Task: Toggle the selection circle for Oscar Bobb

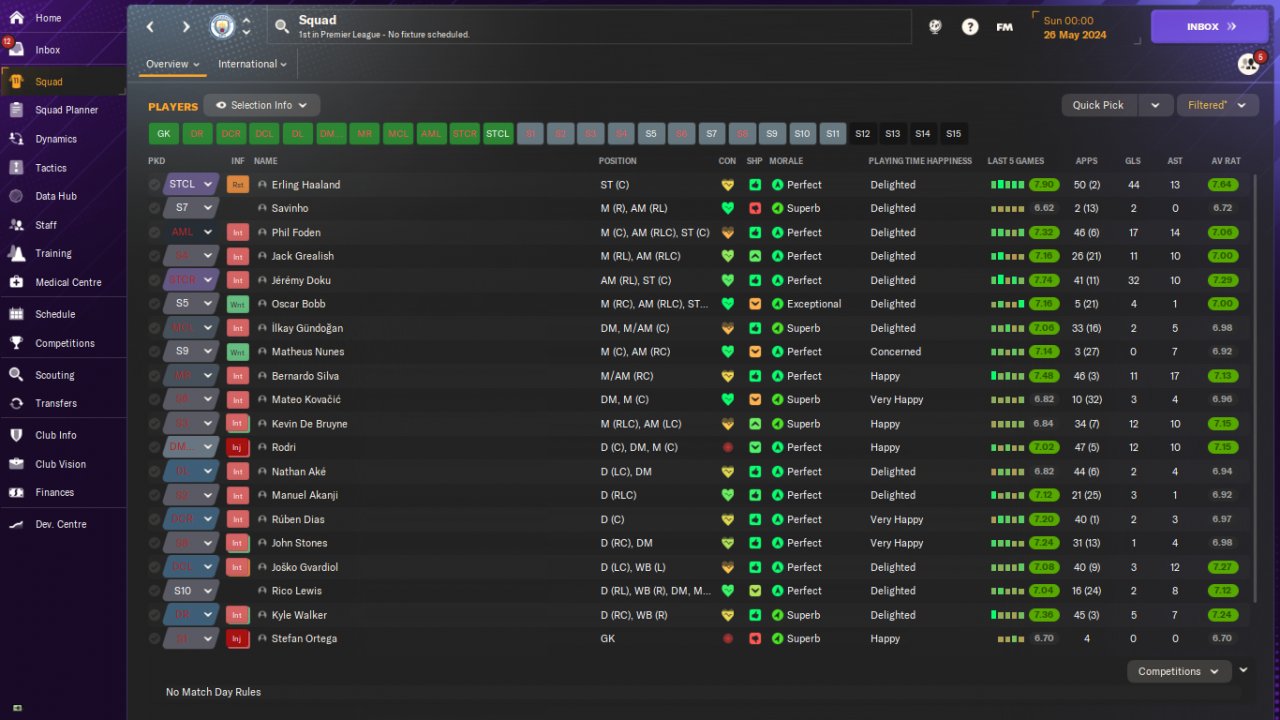Action: [154, 304]
